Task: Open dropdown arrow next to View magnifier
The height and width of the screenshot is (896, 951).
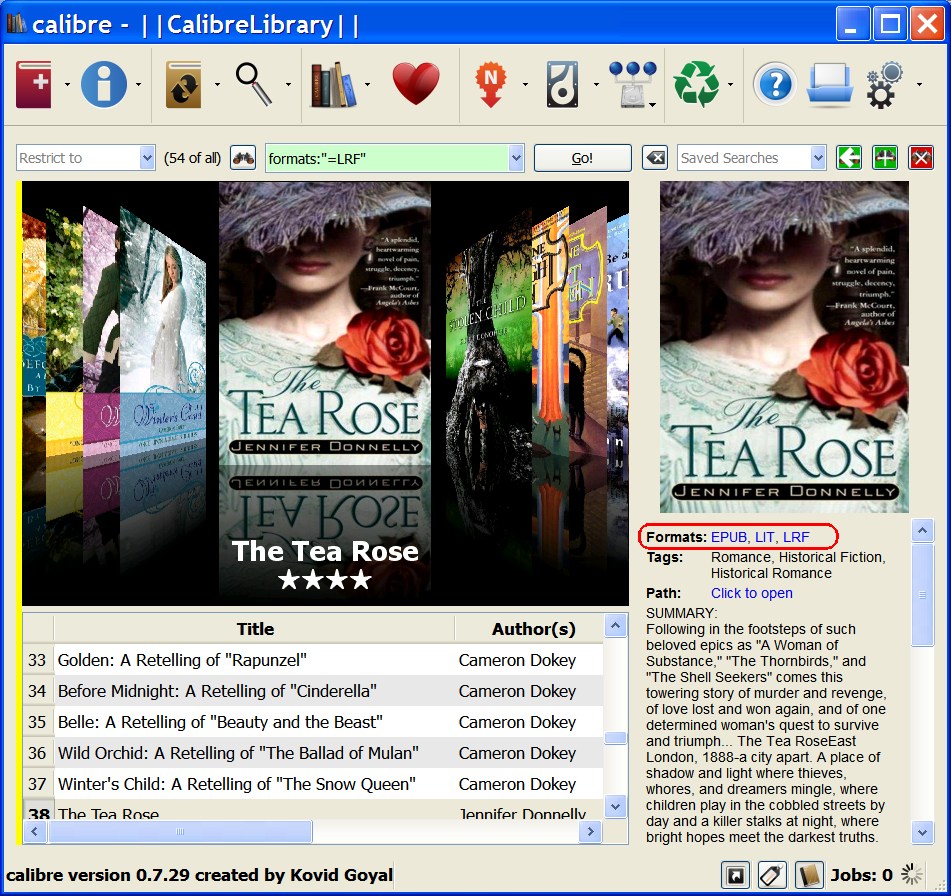Action: pyautogui.click(x=288, y=84)
